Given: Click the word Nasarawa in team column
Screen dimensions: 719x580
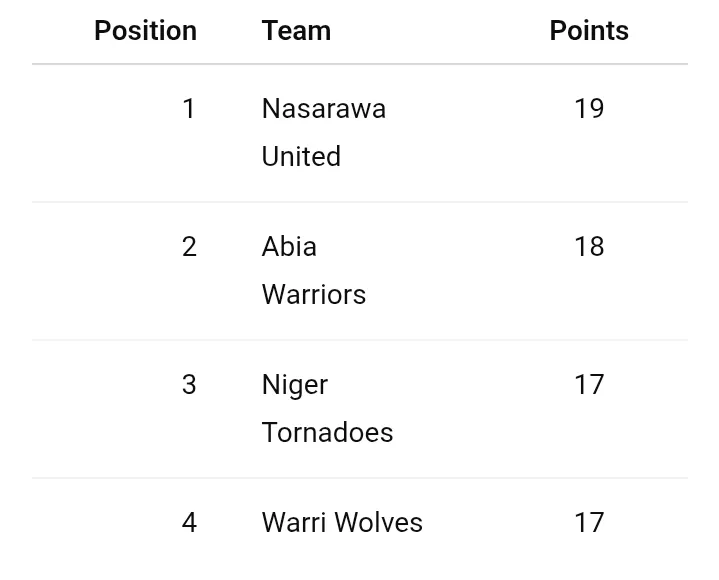Looking at the screenshot, I should pos(323,109).
